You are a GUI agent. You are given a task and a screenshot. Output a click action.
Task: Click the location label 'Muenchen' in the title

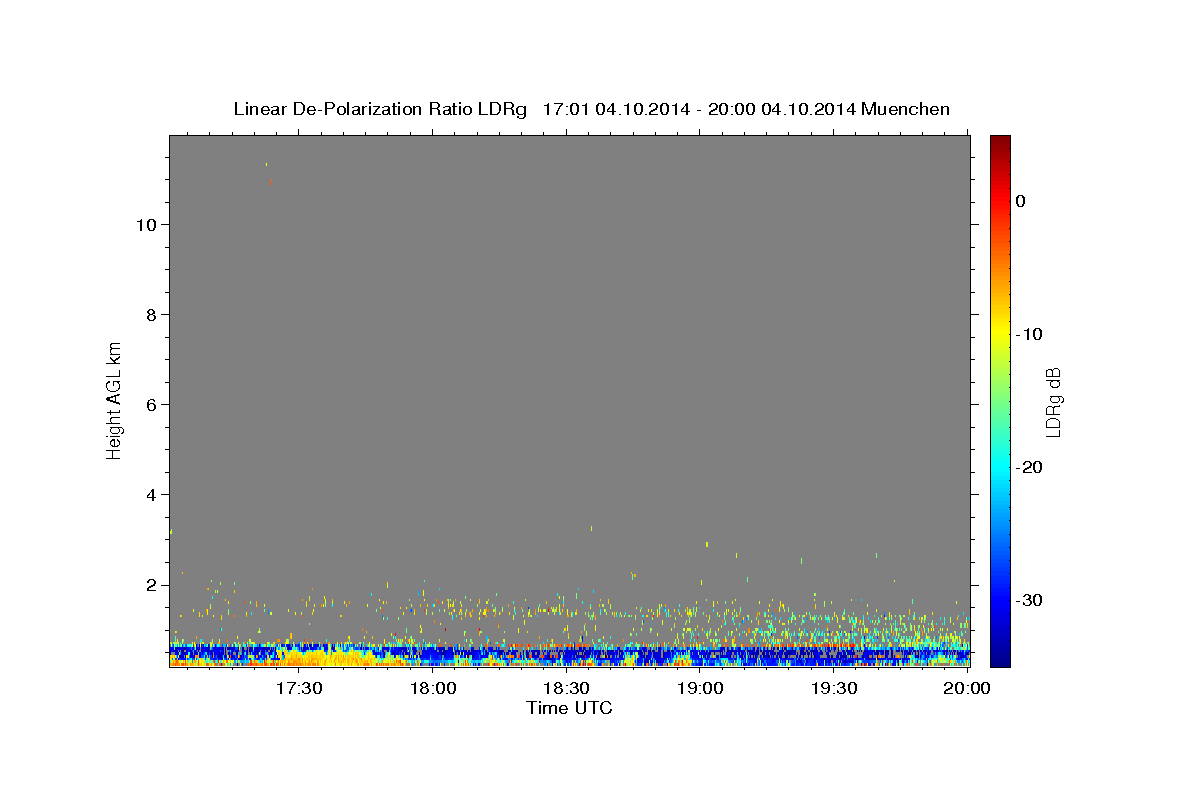point(905,109)
